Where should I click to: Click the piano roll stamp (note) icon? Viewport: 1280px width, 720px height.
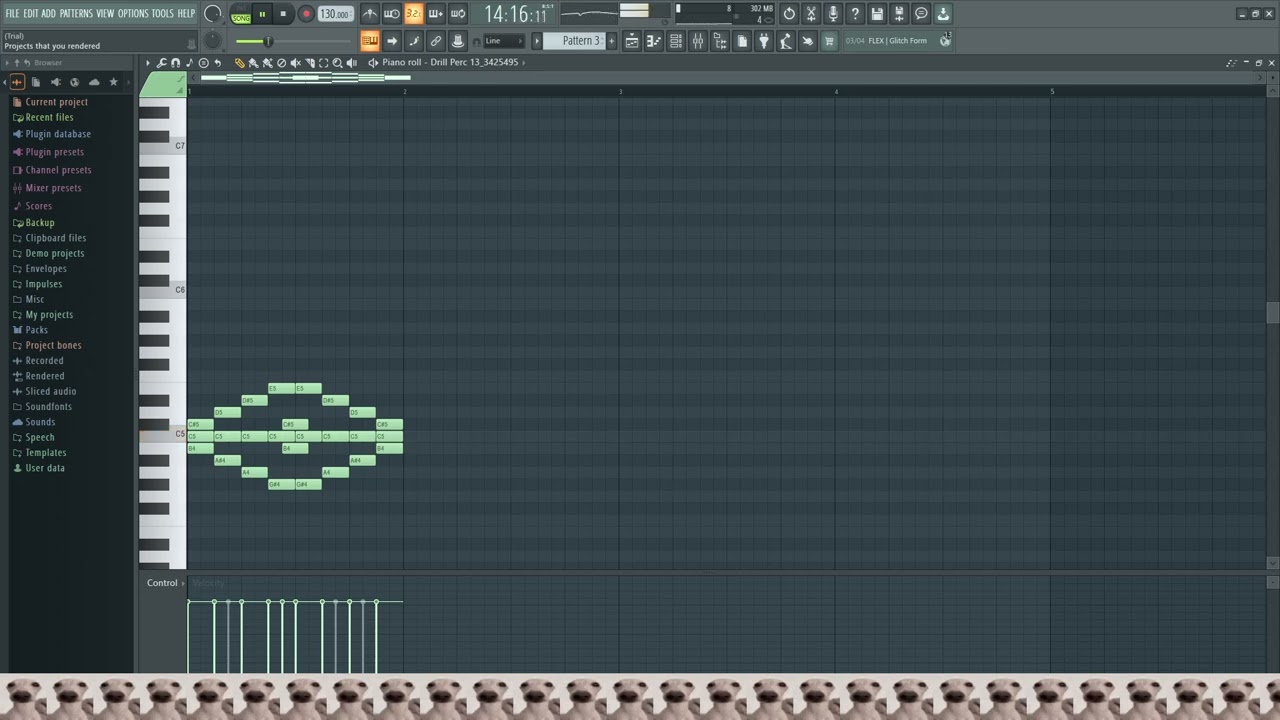tap(189, 63)
